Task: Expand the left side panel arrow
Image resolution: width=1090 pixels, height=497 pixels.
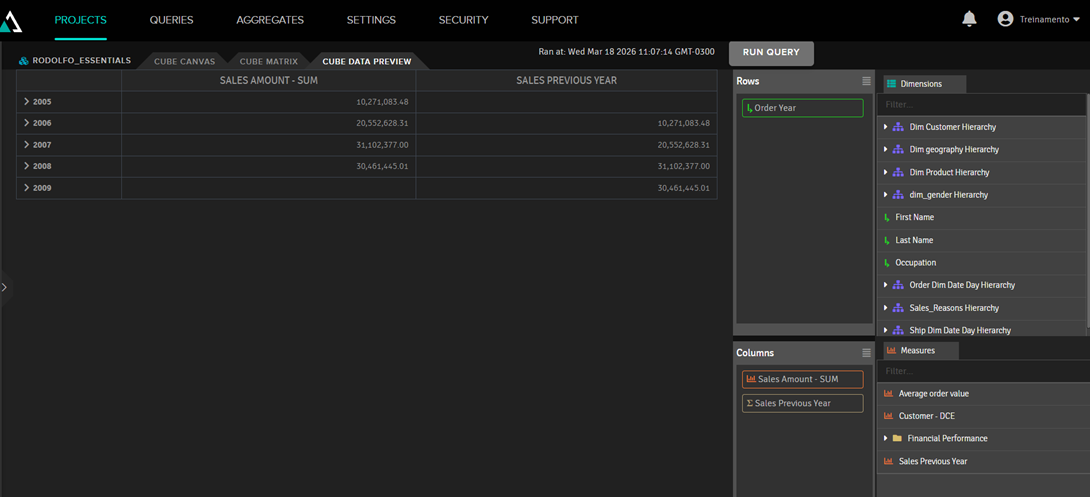Action: [x=5, y=287]
